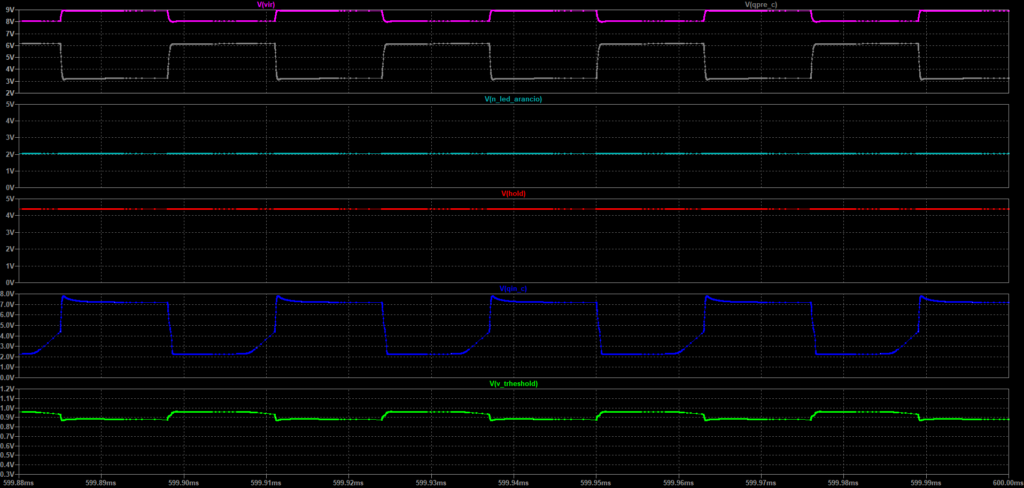
Task: Click the V(qin_c) trace label
Action: (x=513, y=288)
